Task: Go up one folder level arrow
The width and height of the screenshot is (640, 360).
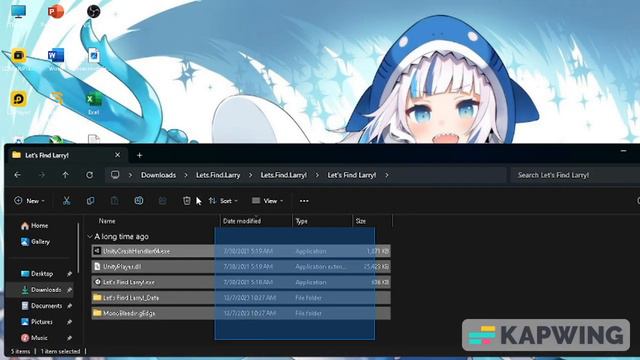Action: click(66, 175)
